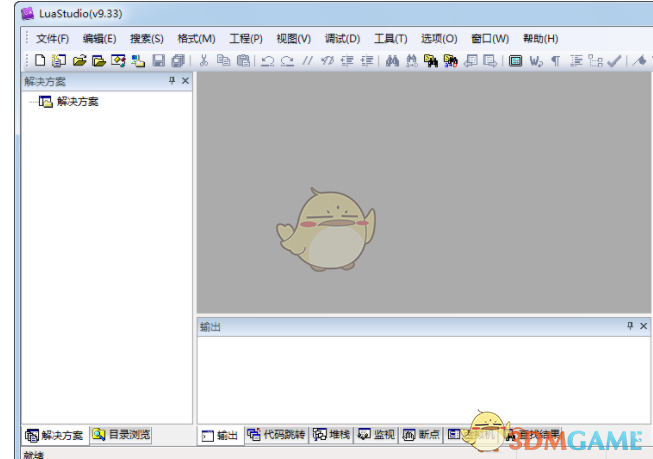Open the 帮助(H) menu
This screenshot has width=653, height=459.
pos(541,39)
